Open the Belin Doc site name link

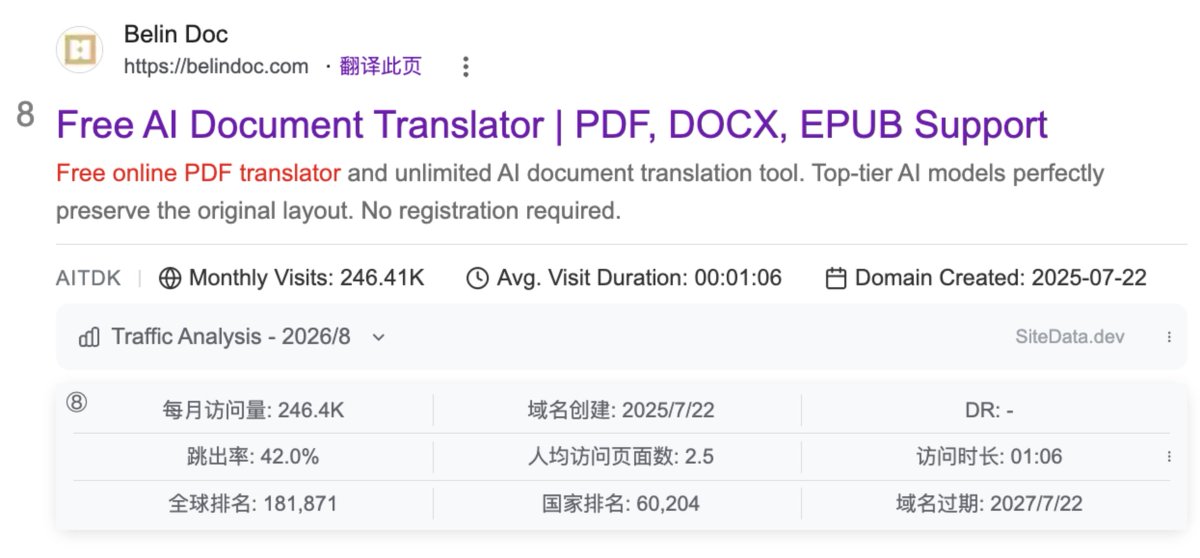pos(176,34)
